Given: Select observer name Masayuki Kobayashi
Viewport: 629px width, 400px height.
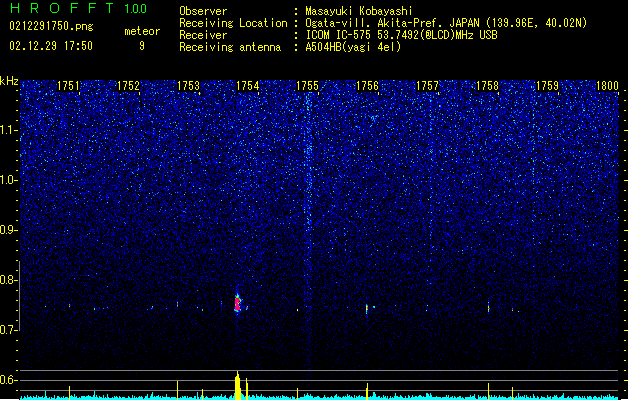Looking at the screenshot, I should click(359, 11).
